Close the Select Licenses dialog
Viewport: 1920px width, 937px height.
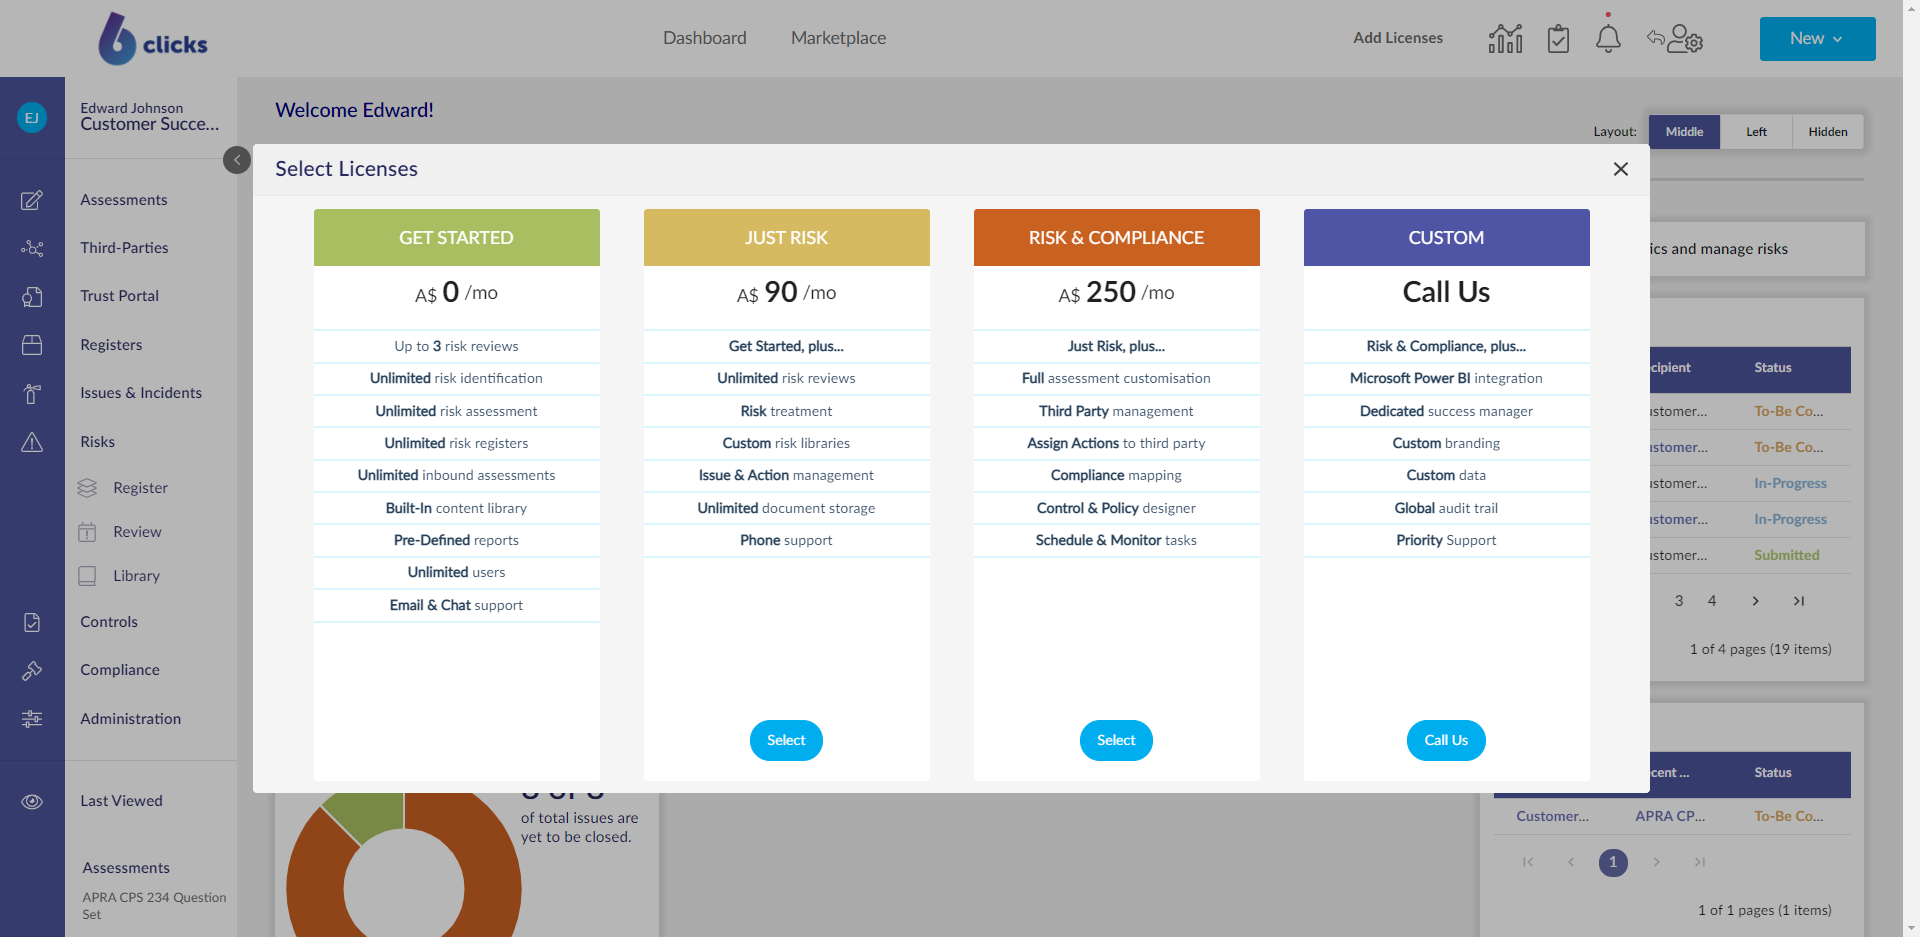pyautogui.click(x=1621, y=169)
